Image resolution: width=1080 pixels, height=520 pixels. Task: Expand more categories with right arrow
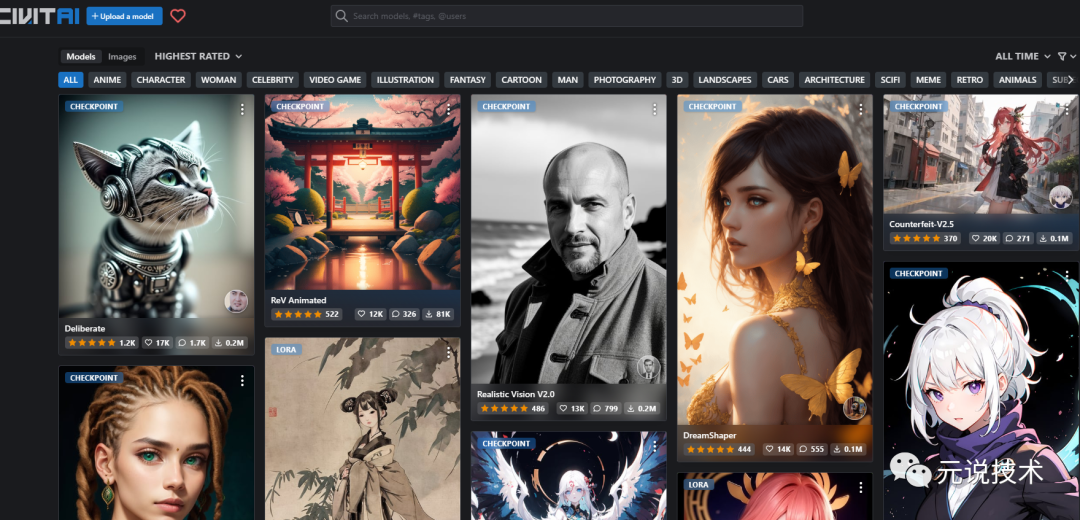(x=1072, y=80)
